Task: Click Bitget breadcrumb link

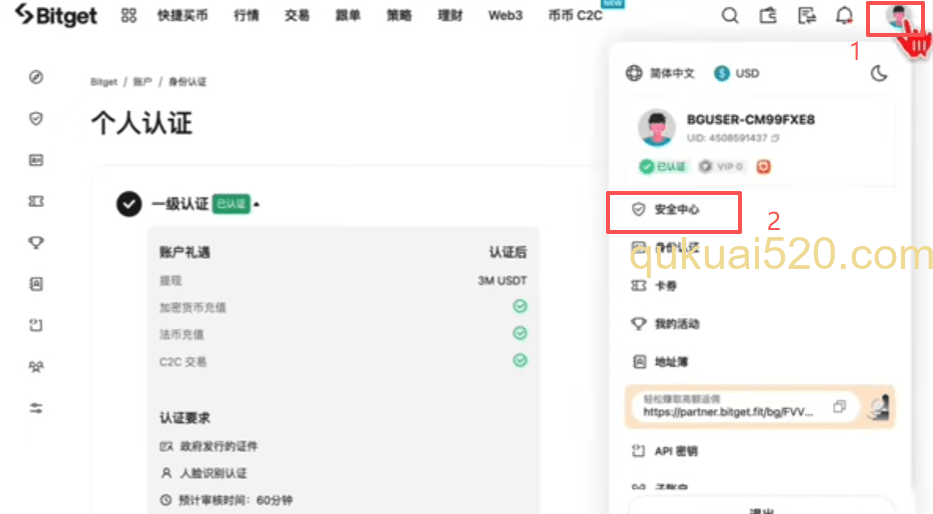Action: (104, 82)
